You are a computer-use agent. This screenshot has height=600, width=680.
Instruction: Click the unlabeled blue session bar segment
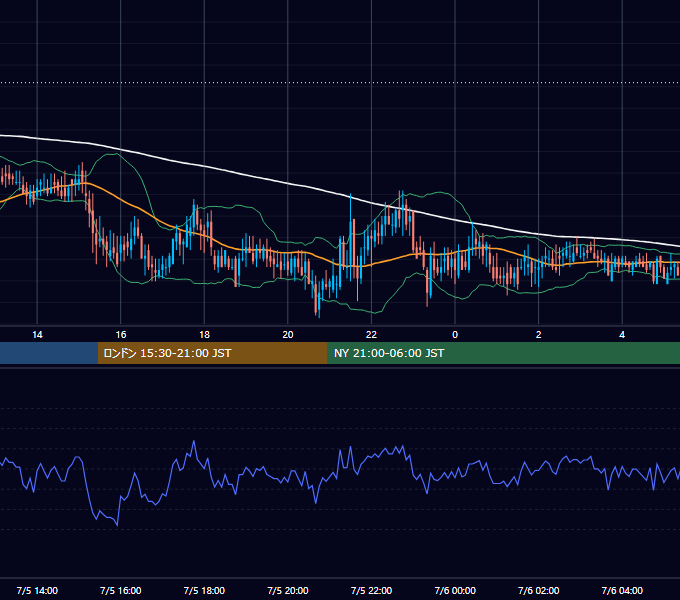tap(49, 353)
